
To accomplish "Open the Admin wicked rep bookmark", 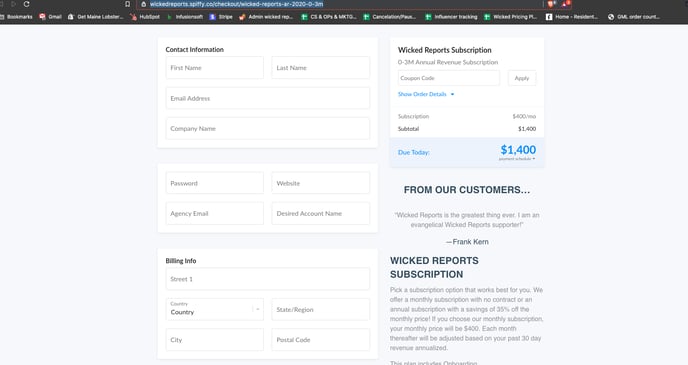I will pyautogui.click(x=266, y=17).
